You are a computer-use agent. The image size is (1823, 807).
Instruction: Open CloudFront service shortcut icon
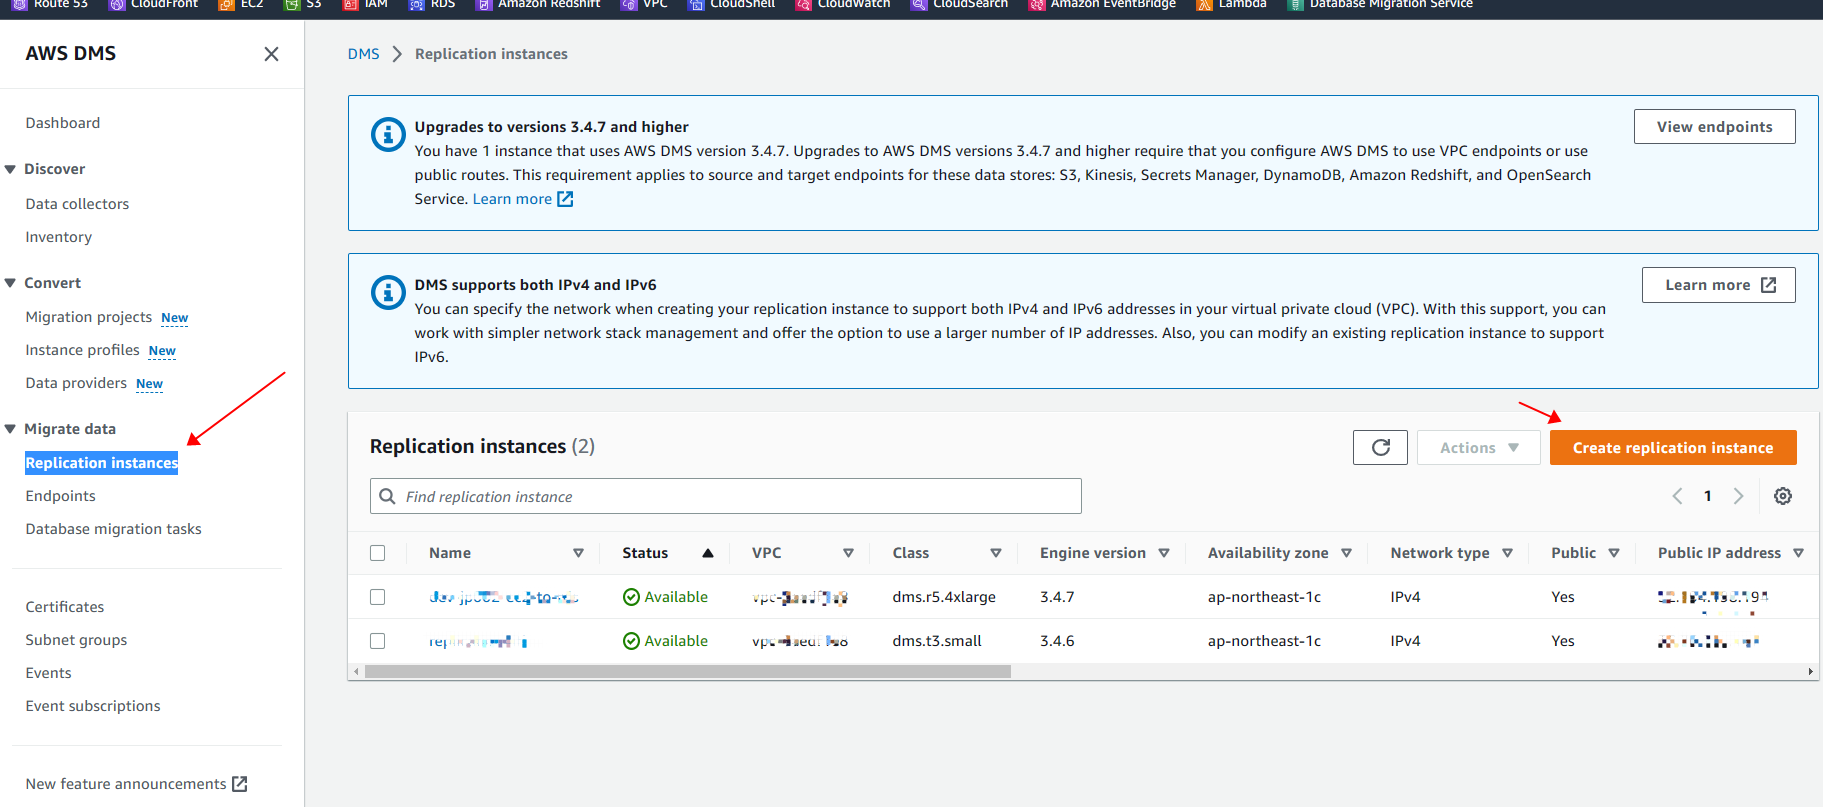117,4
